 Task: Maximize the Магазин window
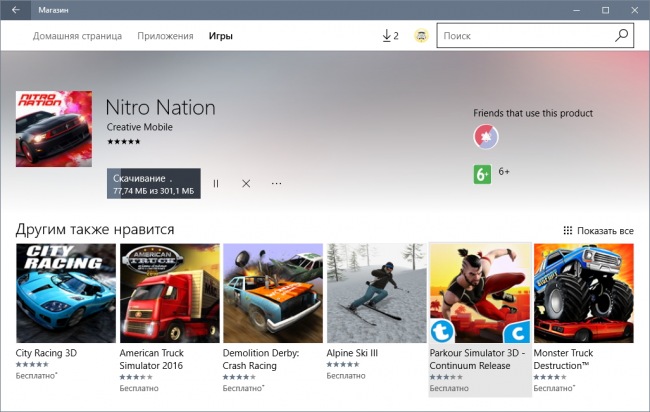(606, 10)
